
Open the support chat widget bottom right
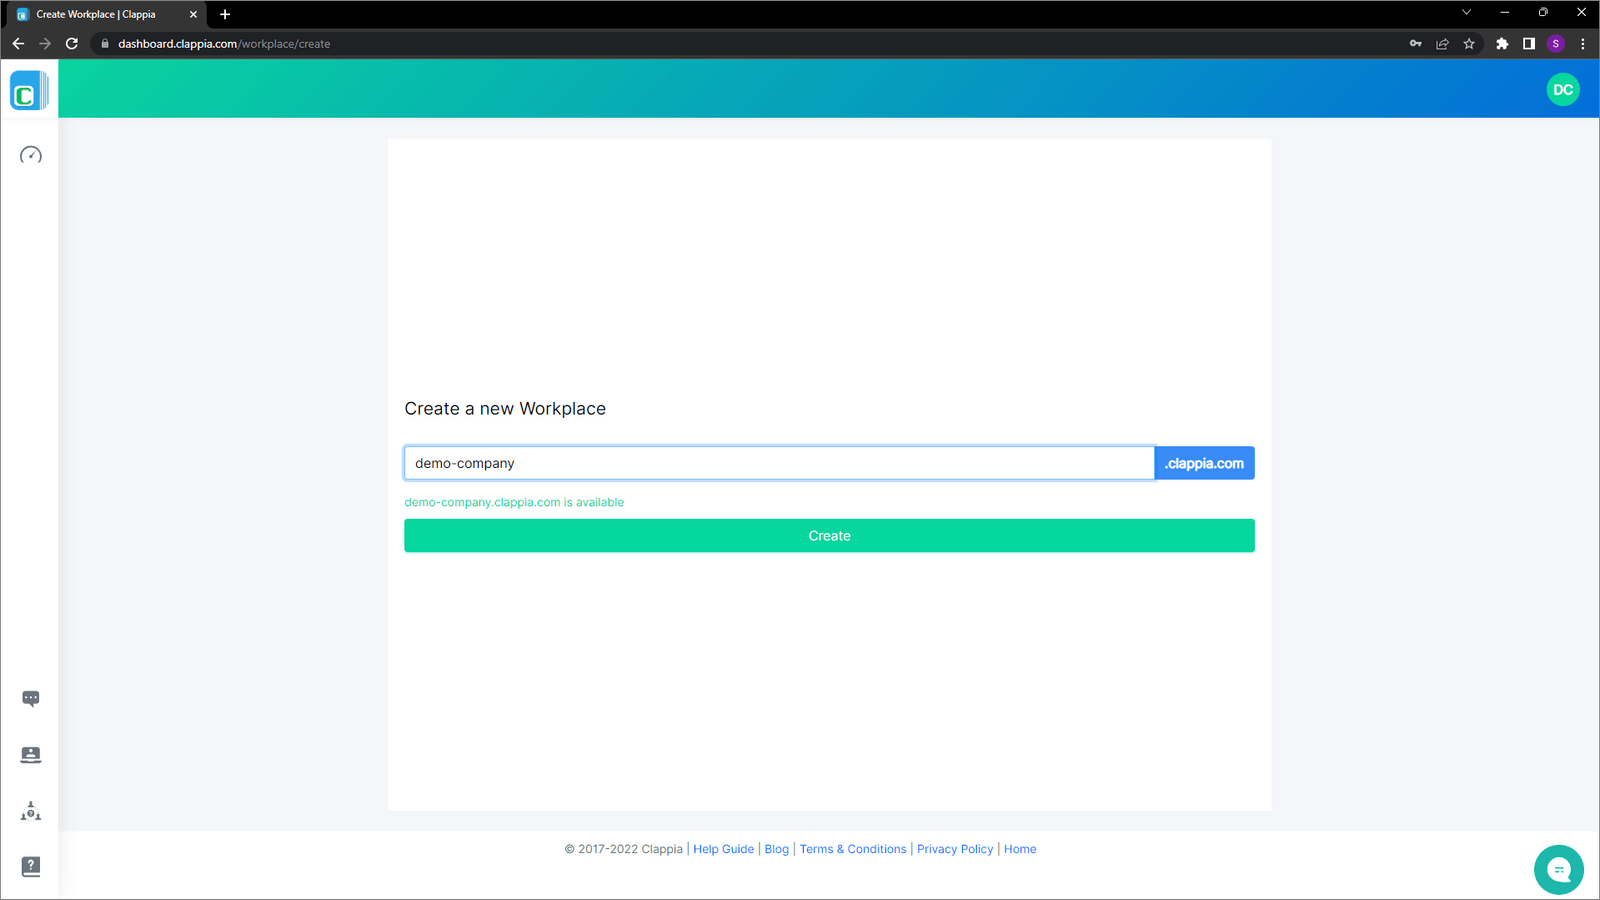(x=1558, y=869)
